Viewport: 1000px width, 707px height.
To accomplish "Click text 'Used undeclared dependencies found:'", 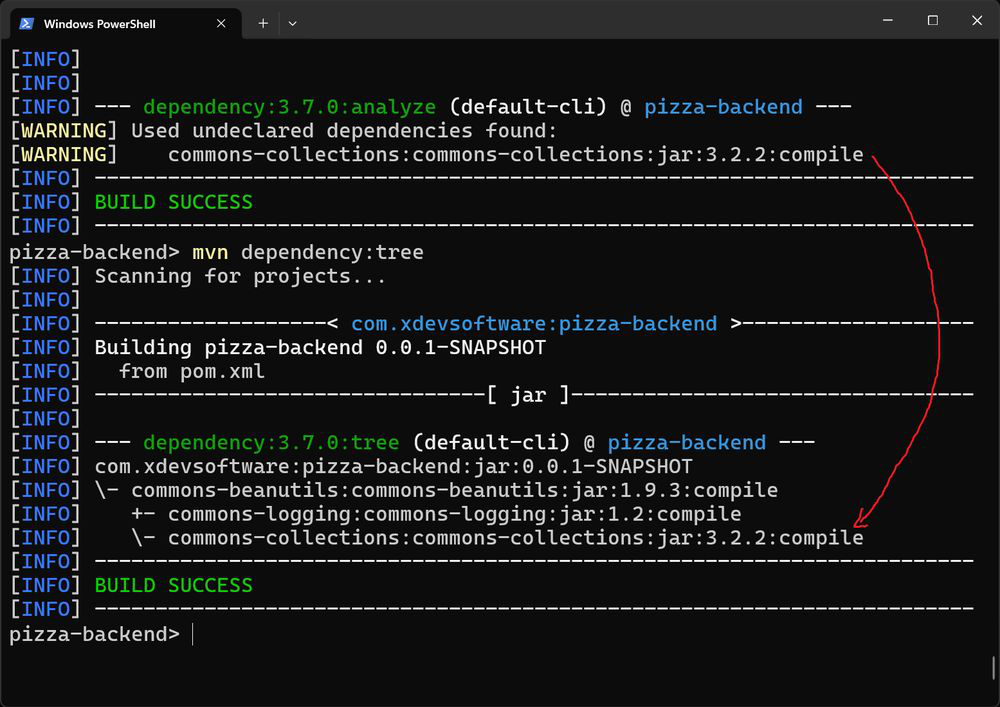I will (344, 131).
